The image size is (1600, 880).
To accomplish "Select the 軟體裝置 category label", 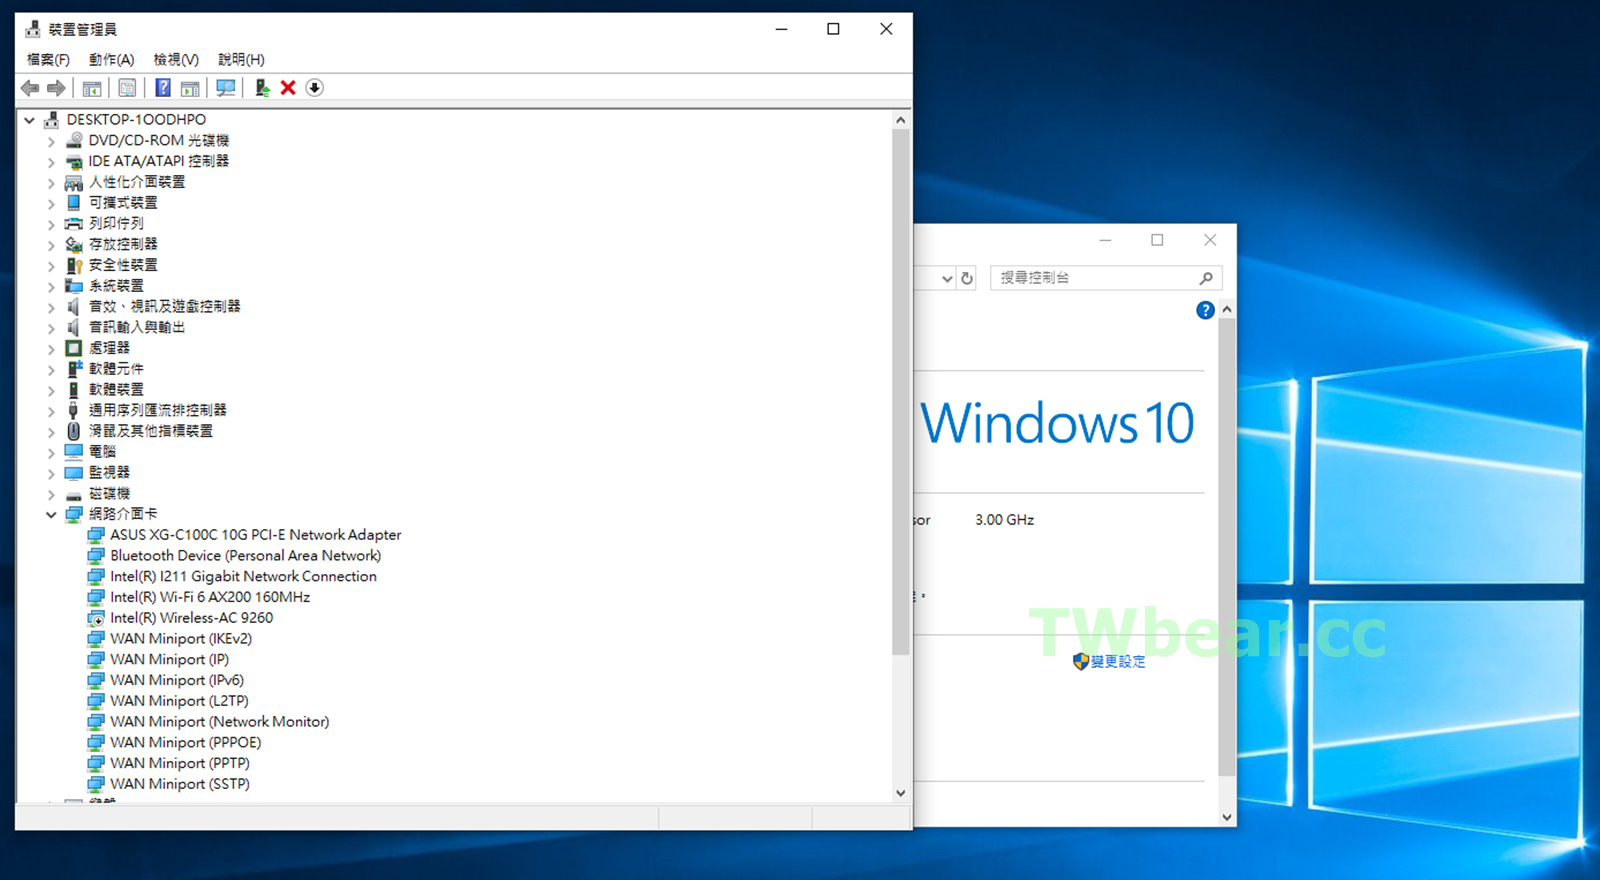I will [116, 389].
